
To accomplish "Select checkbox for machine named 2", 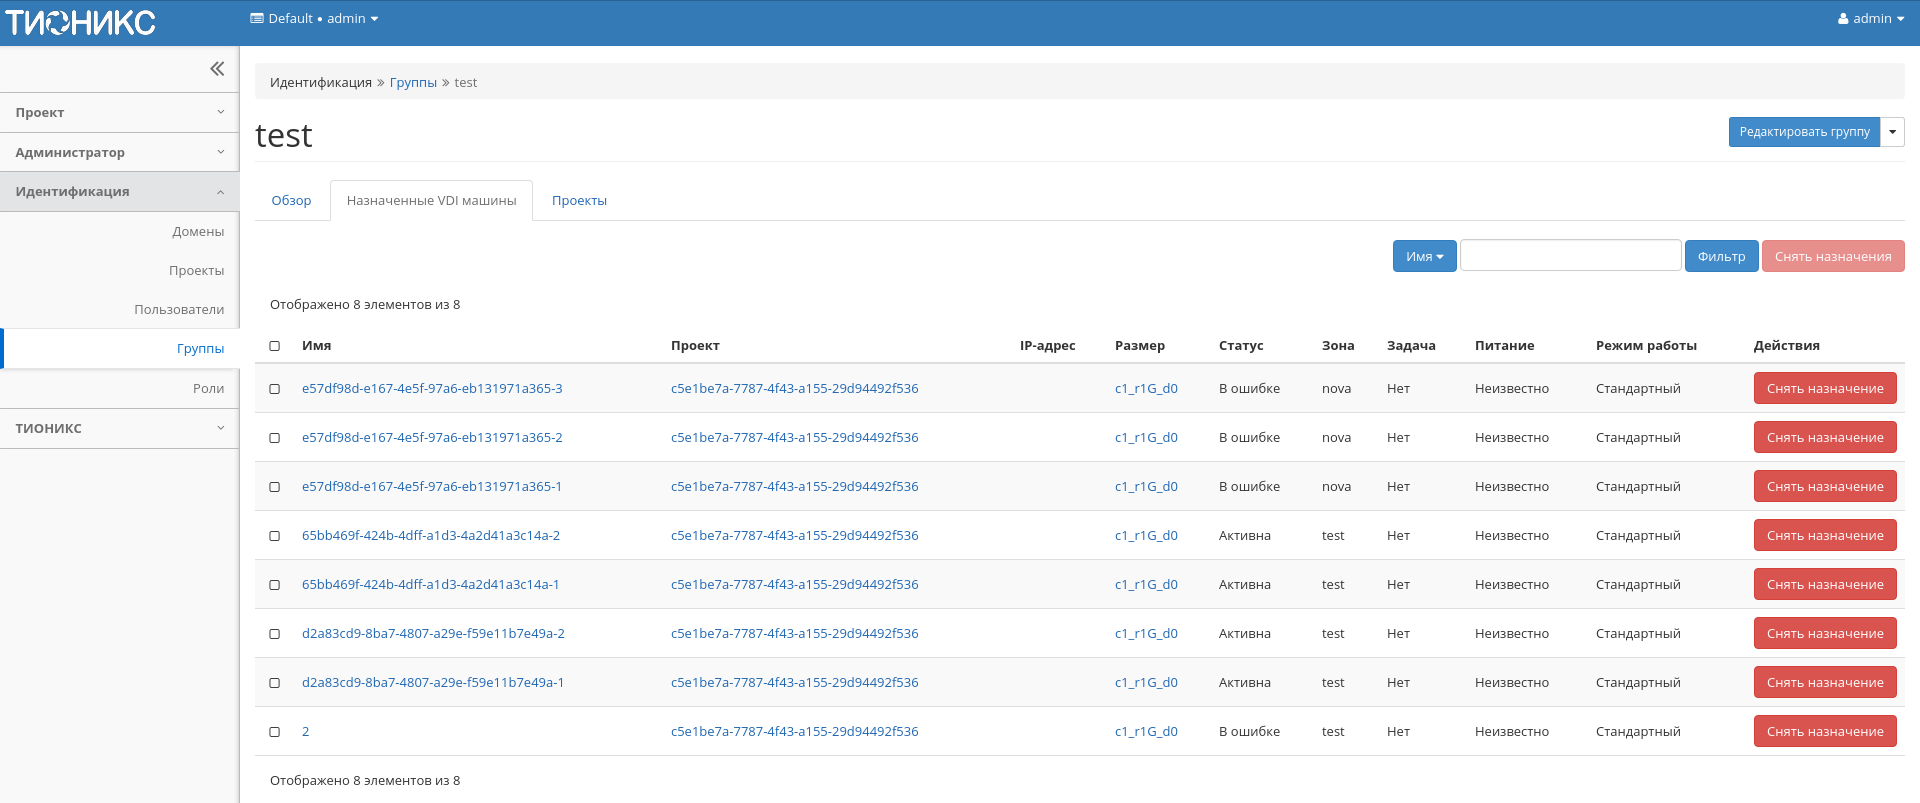I will (x=275, y=732).
